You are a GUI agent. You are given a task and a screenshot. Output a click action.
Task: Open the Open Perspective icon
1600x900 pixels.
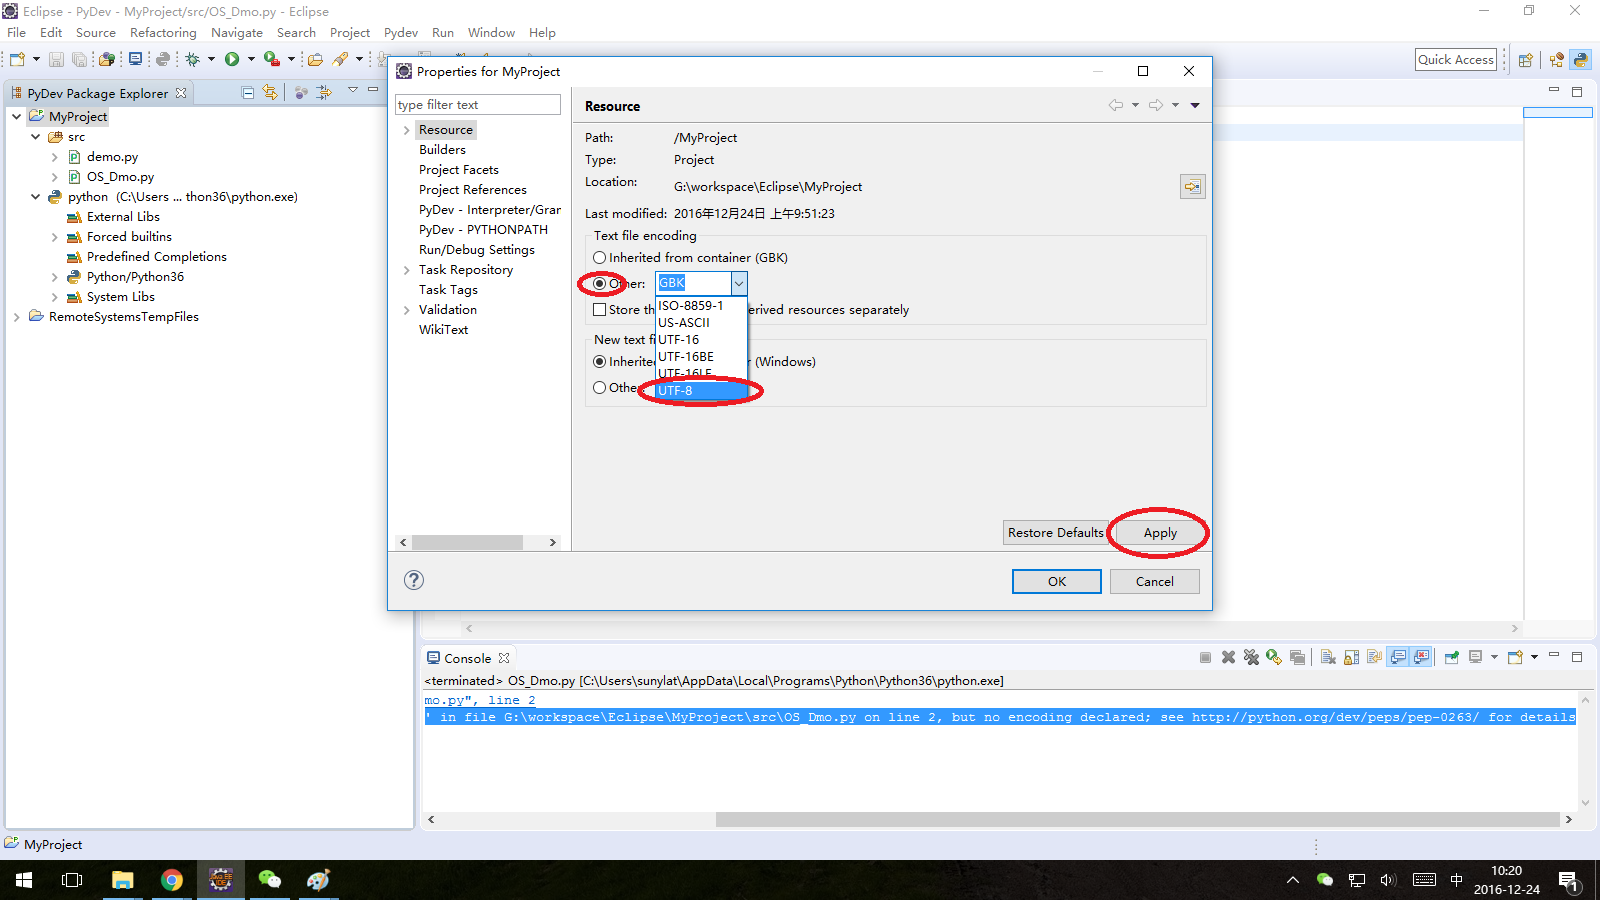1525,60
